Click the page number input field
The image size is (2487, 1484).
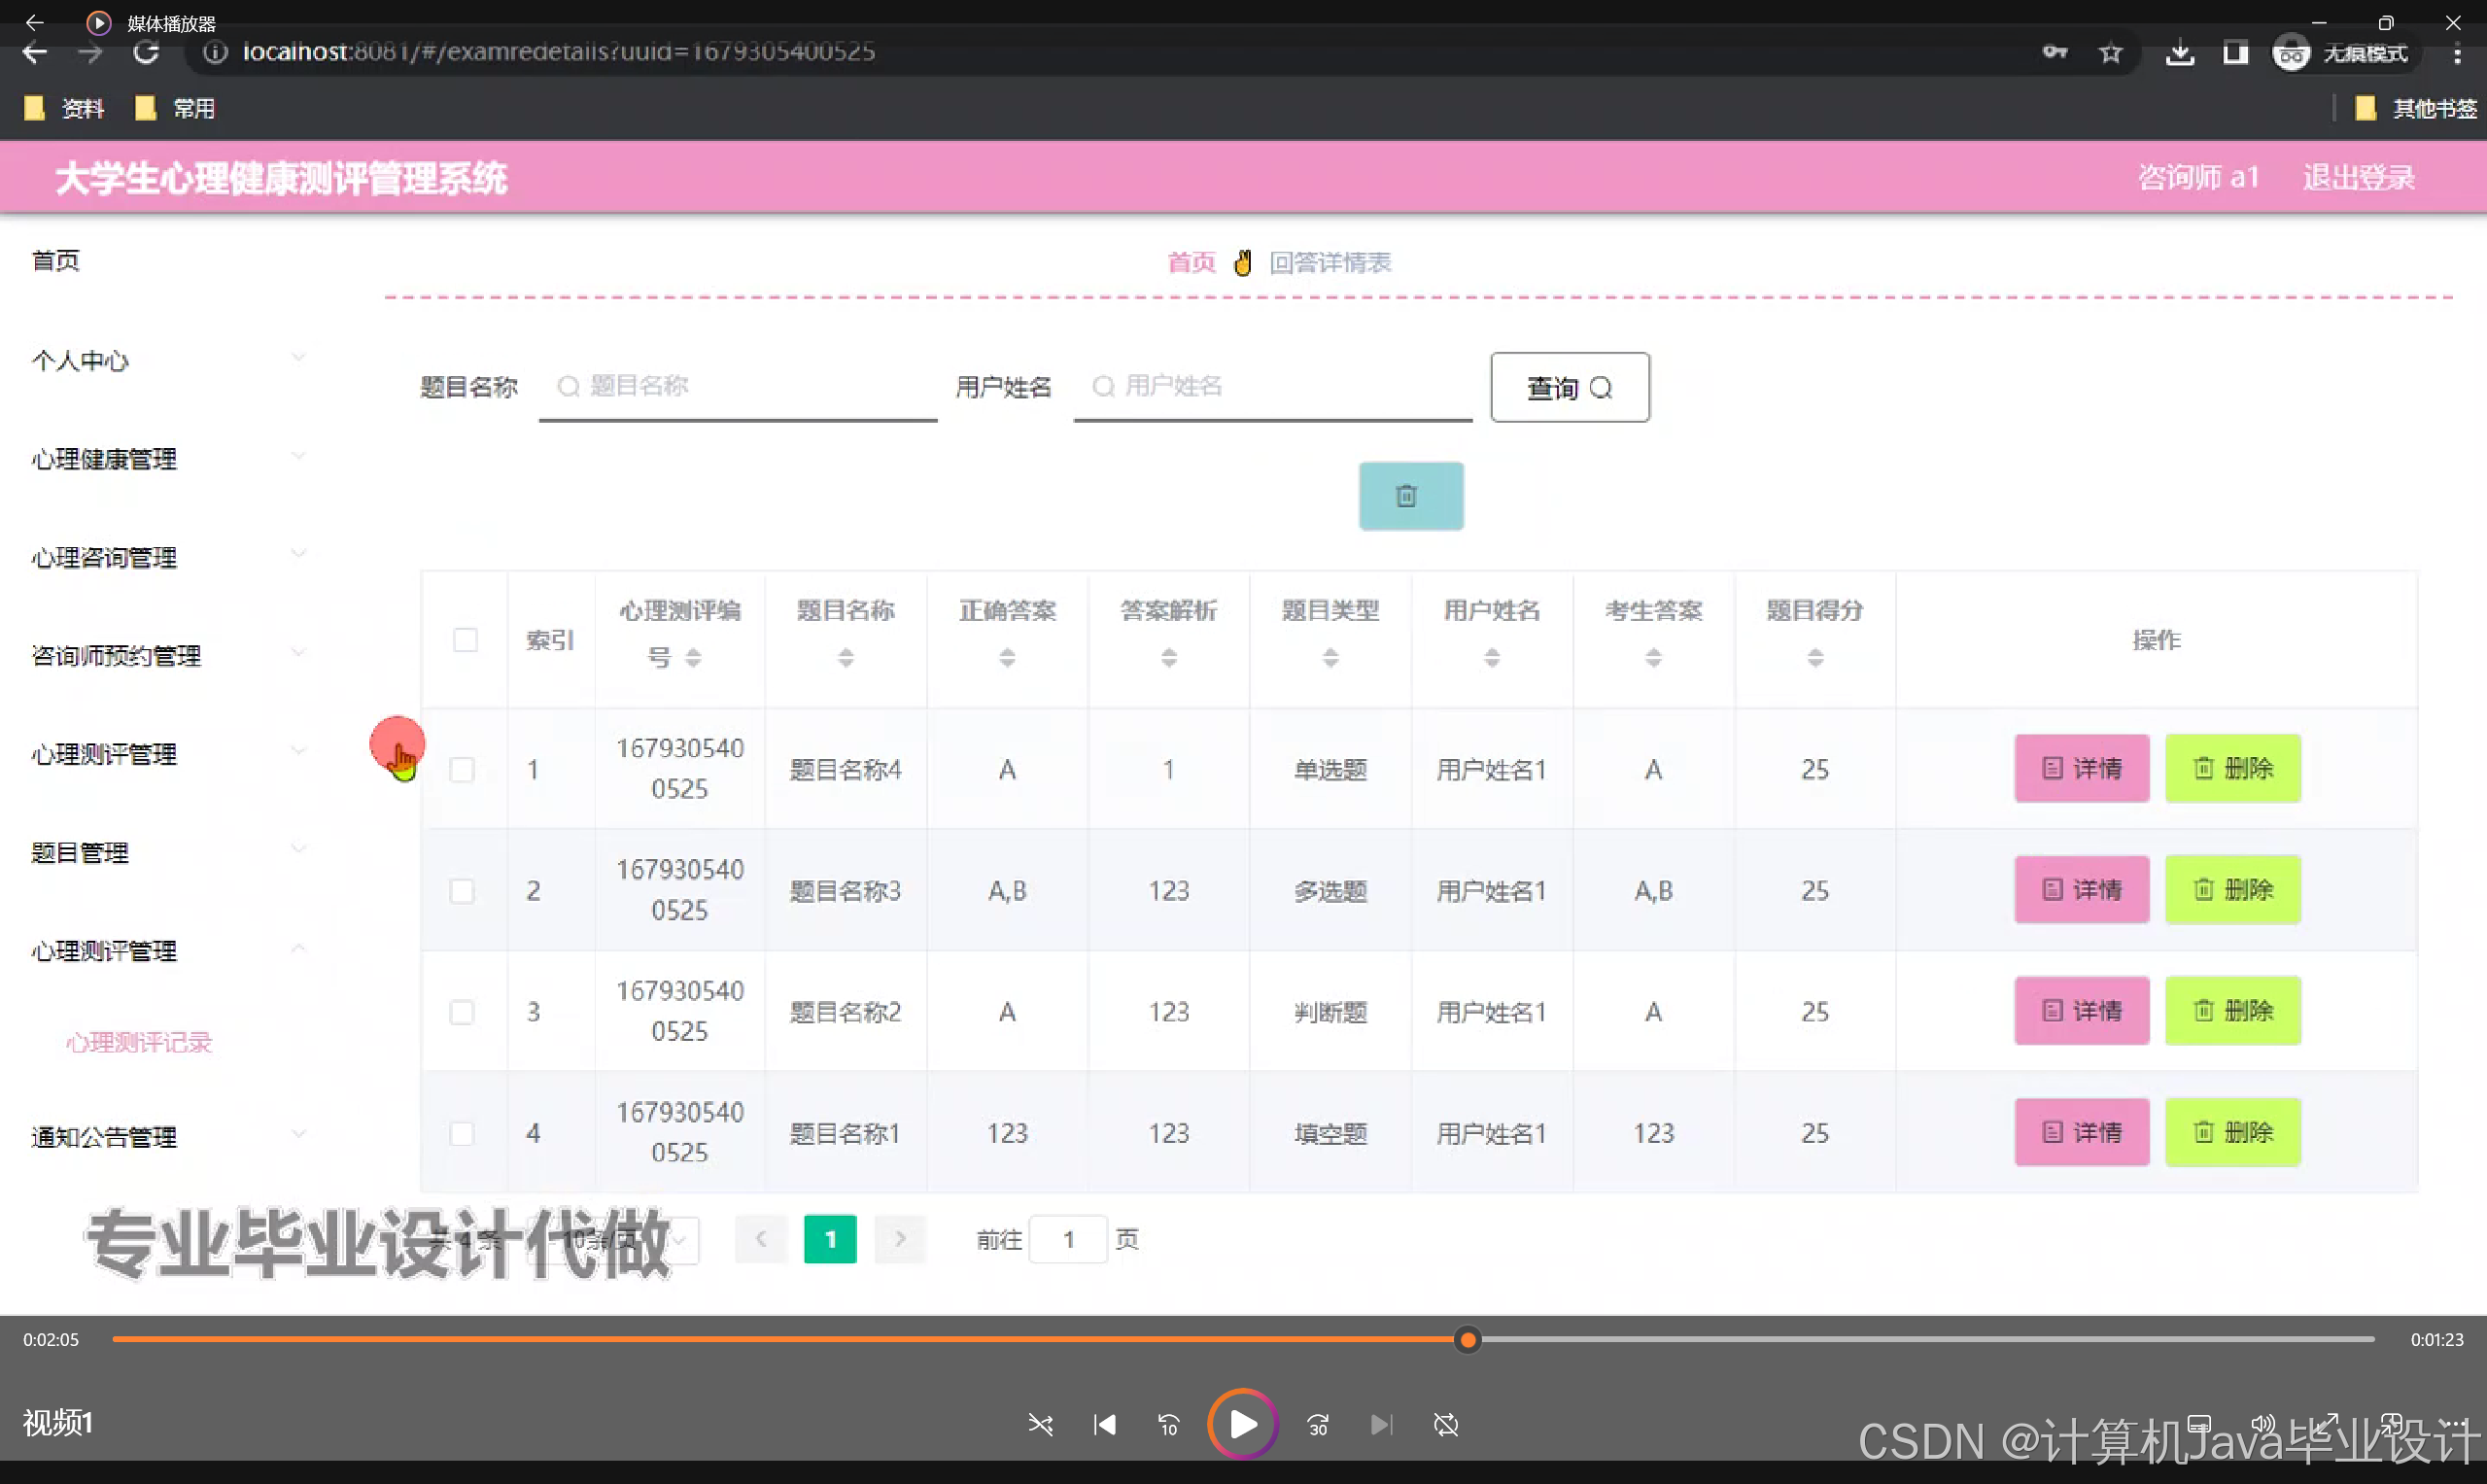pos(1068,1239)
